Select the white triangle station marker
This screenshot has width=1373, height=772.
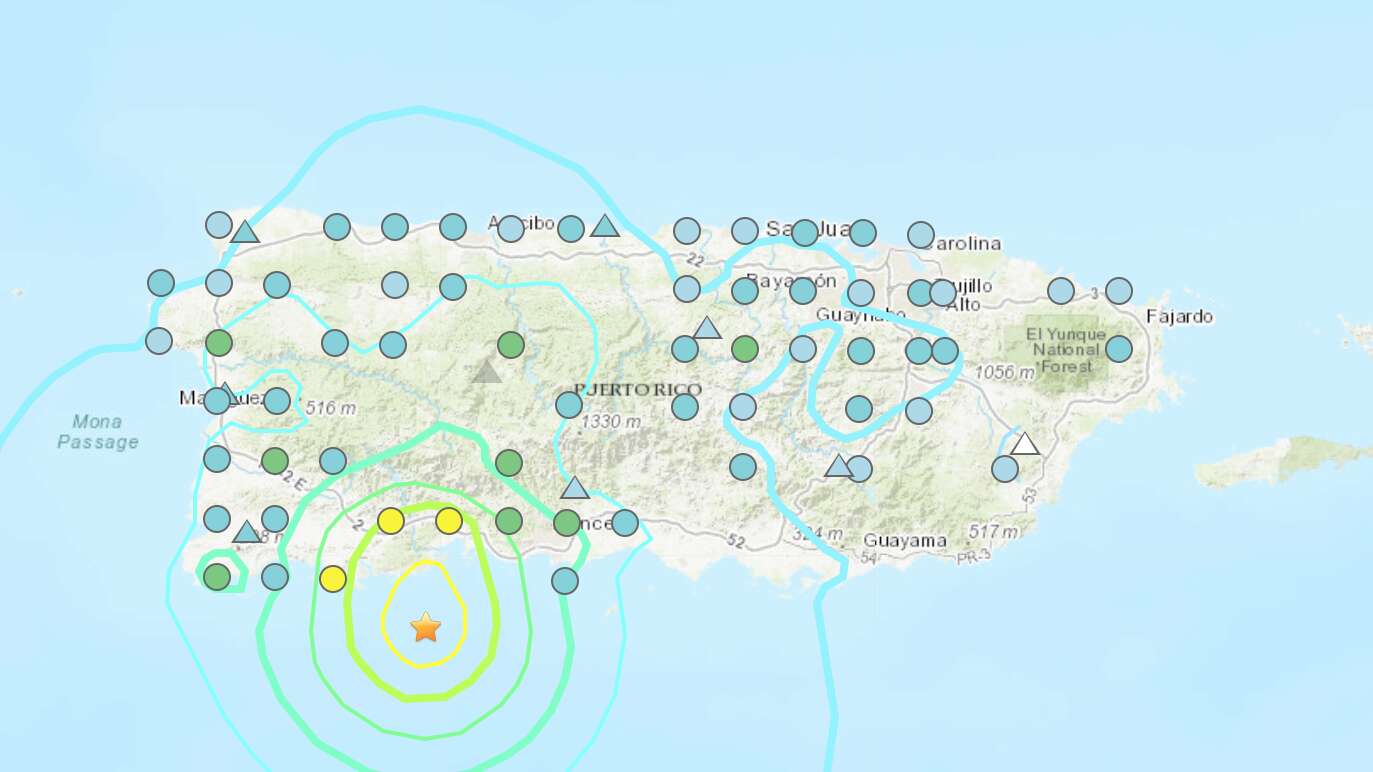pos(1024,444)
